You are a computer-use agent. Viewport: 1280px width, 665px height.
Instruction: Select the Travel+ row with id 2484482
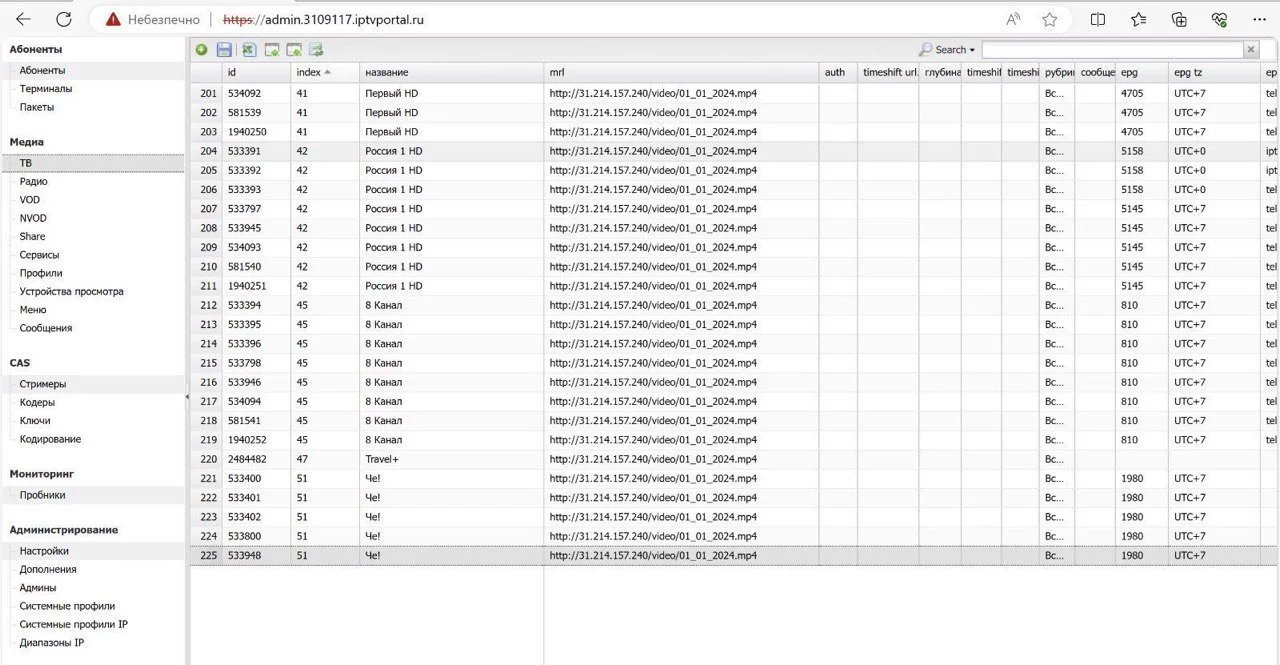pos(382,459)
